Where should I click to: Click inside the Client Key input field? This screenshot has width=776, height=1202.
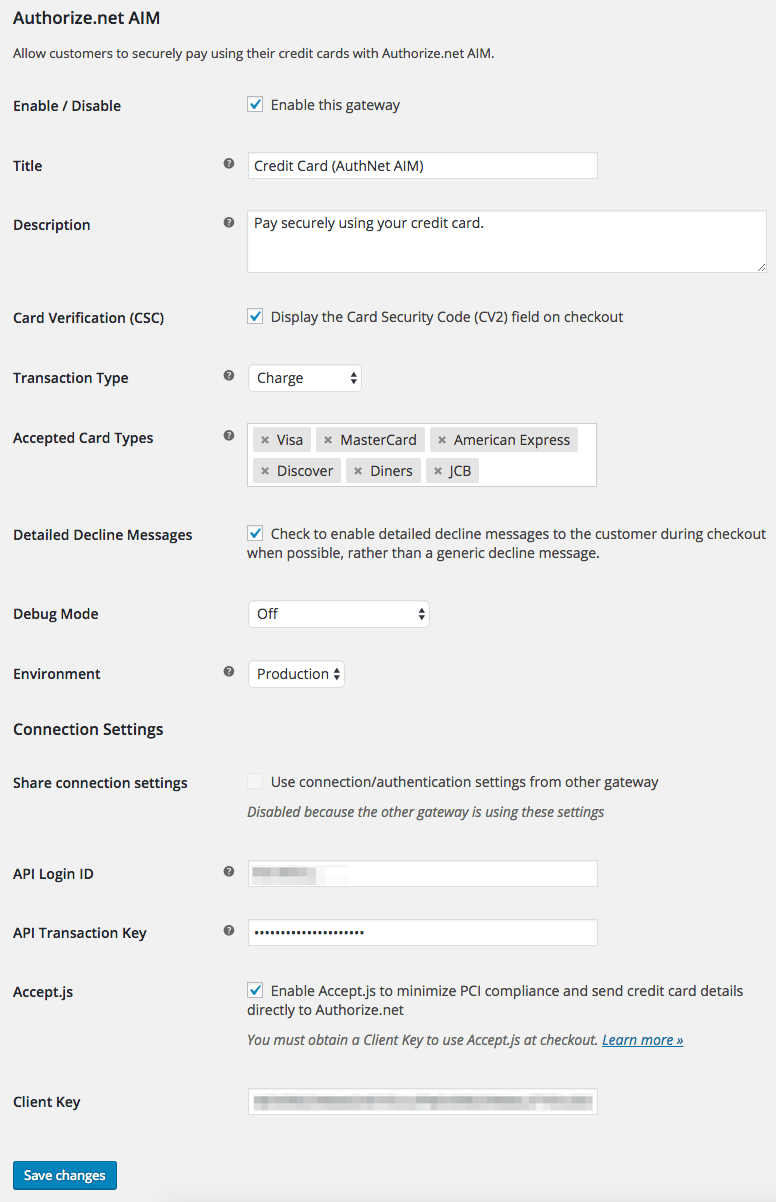point(422,1100)
